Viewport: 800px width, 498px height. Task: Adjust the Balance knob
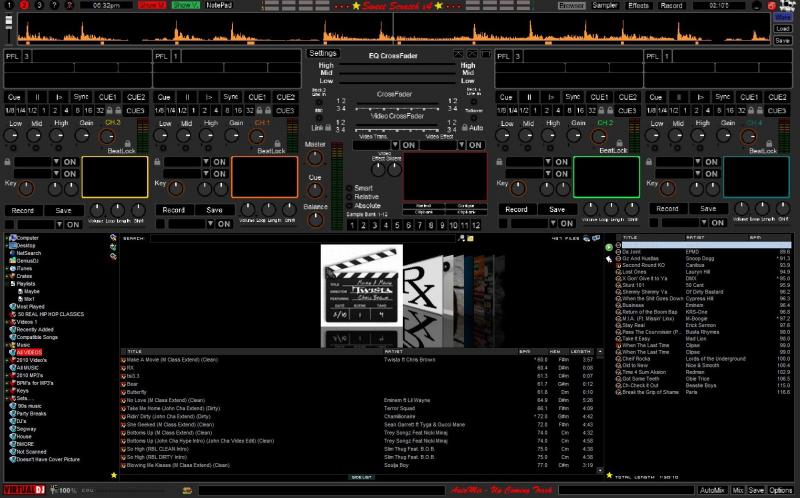[315, 220]
